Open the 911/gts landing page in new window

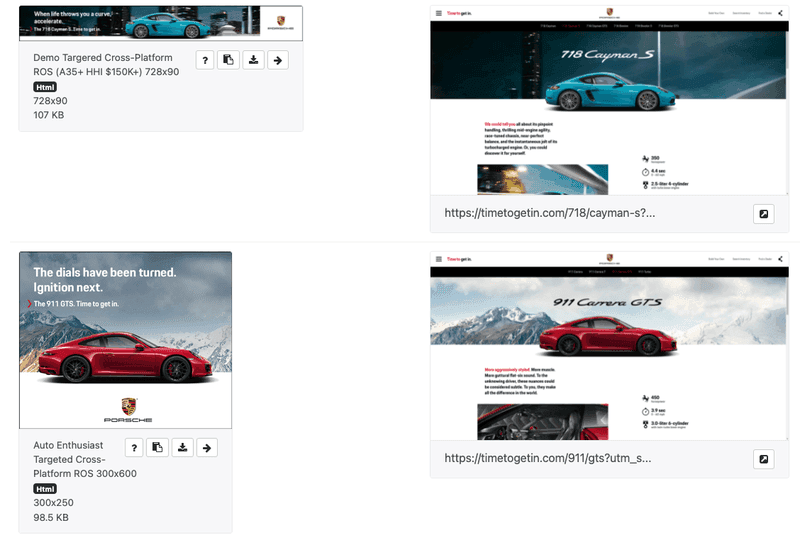(764, 459)
